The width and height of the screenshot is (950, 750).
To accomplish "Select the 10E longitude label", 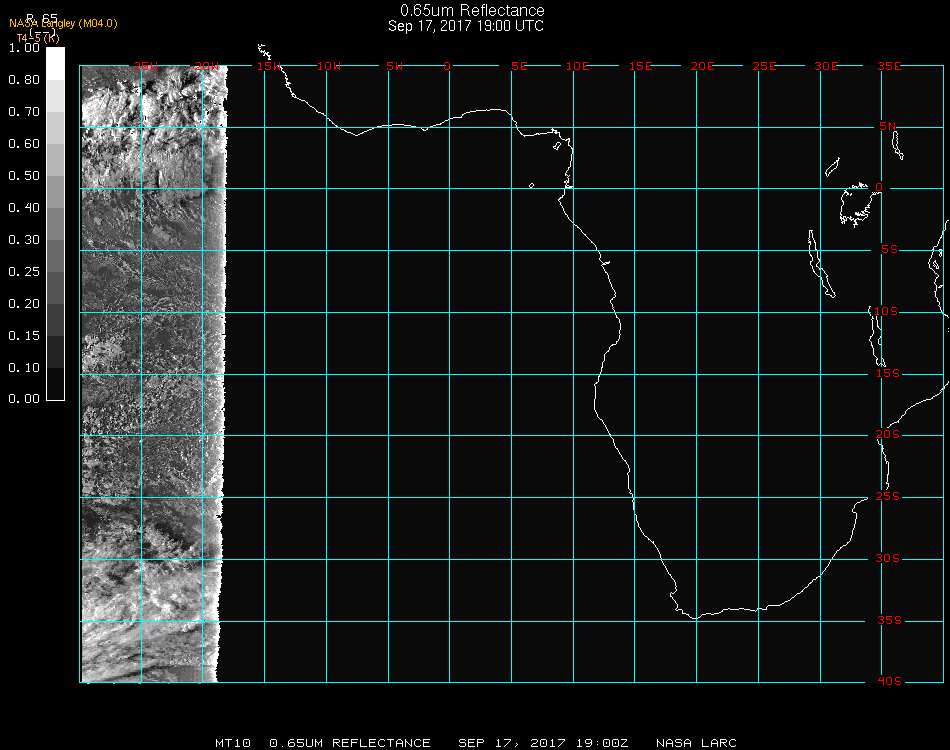I will 577,66.
